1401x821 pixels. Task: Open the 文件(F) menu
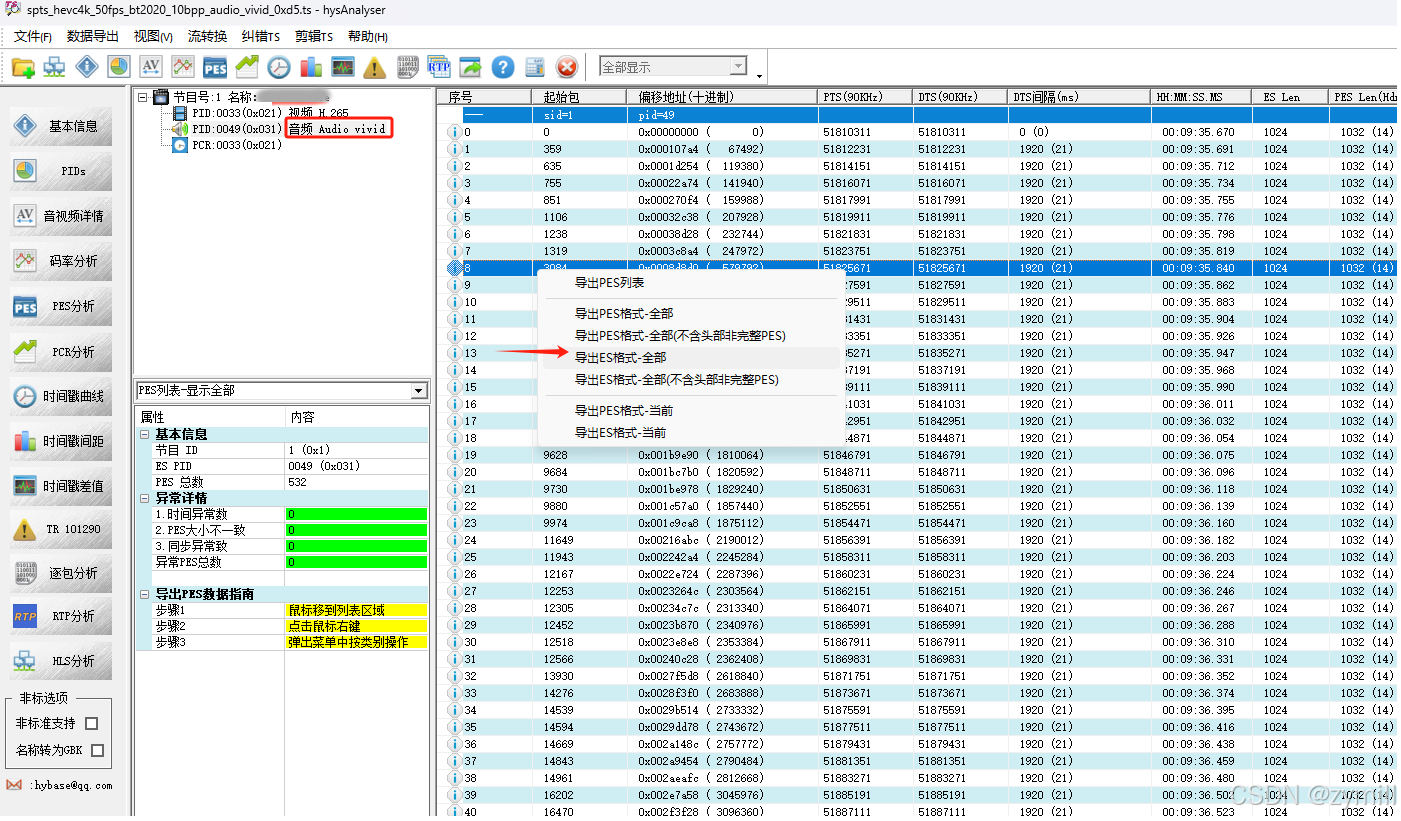32,37
